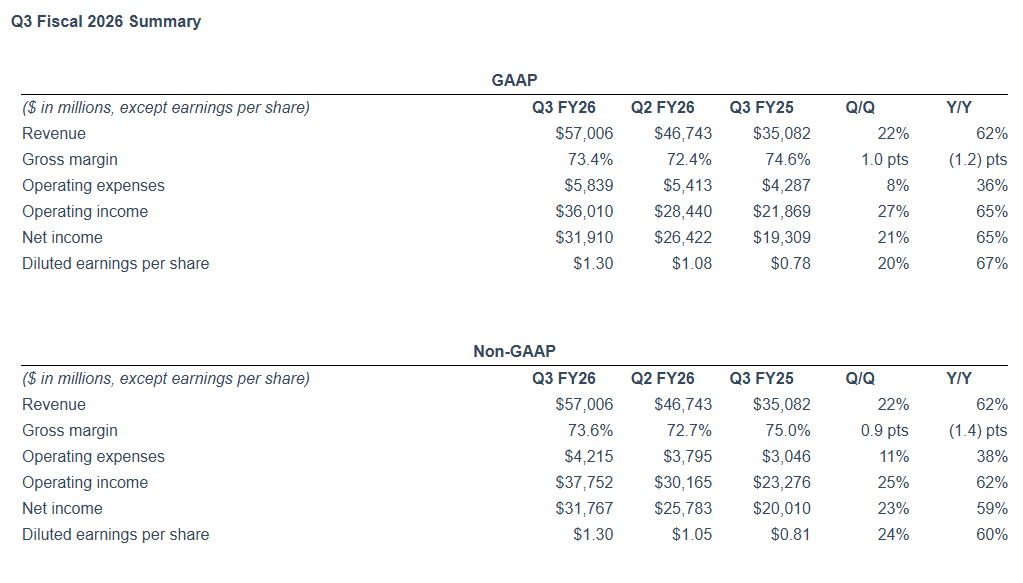Click the "Q3 Fiscal 2026 Summary" heading

click(x=105, y=21)
